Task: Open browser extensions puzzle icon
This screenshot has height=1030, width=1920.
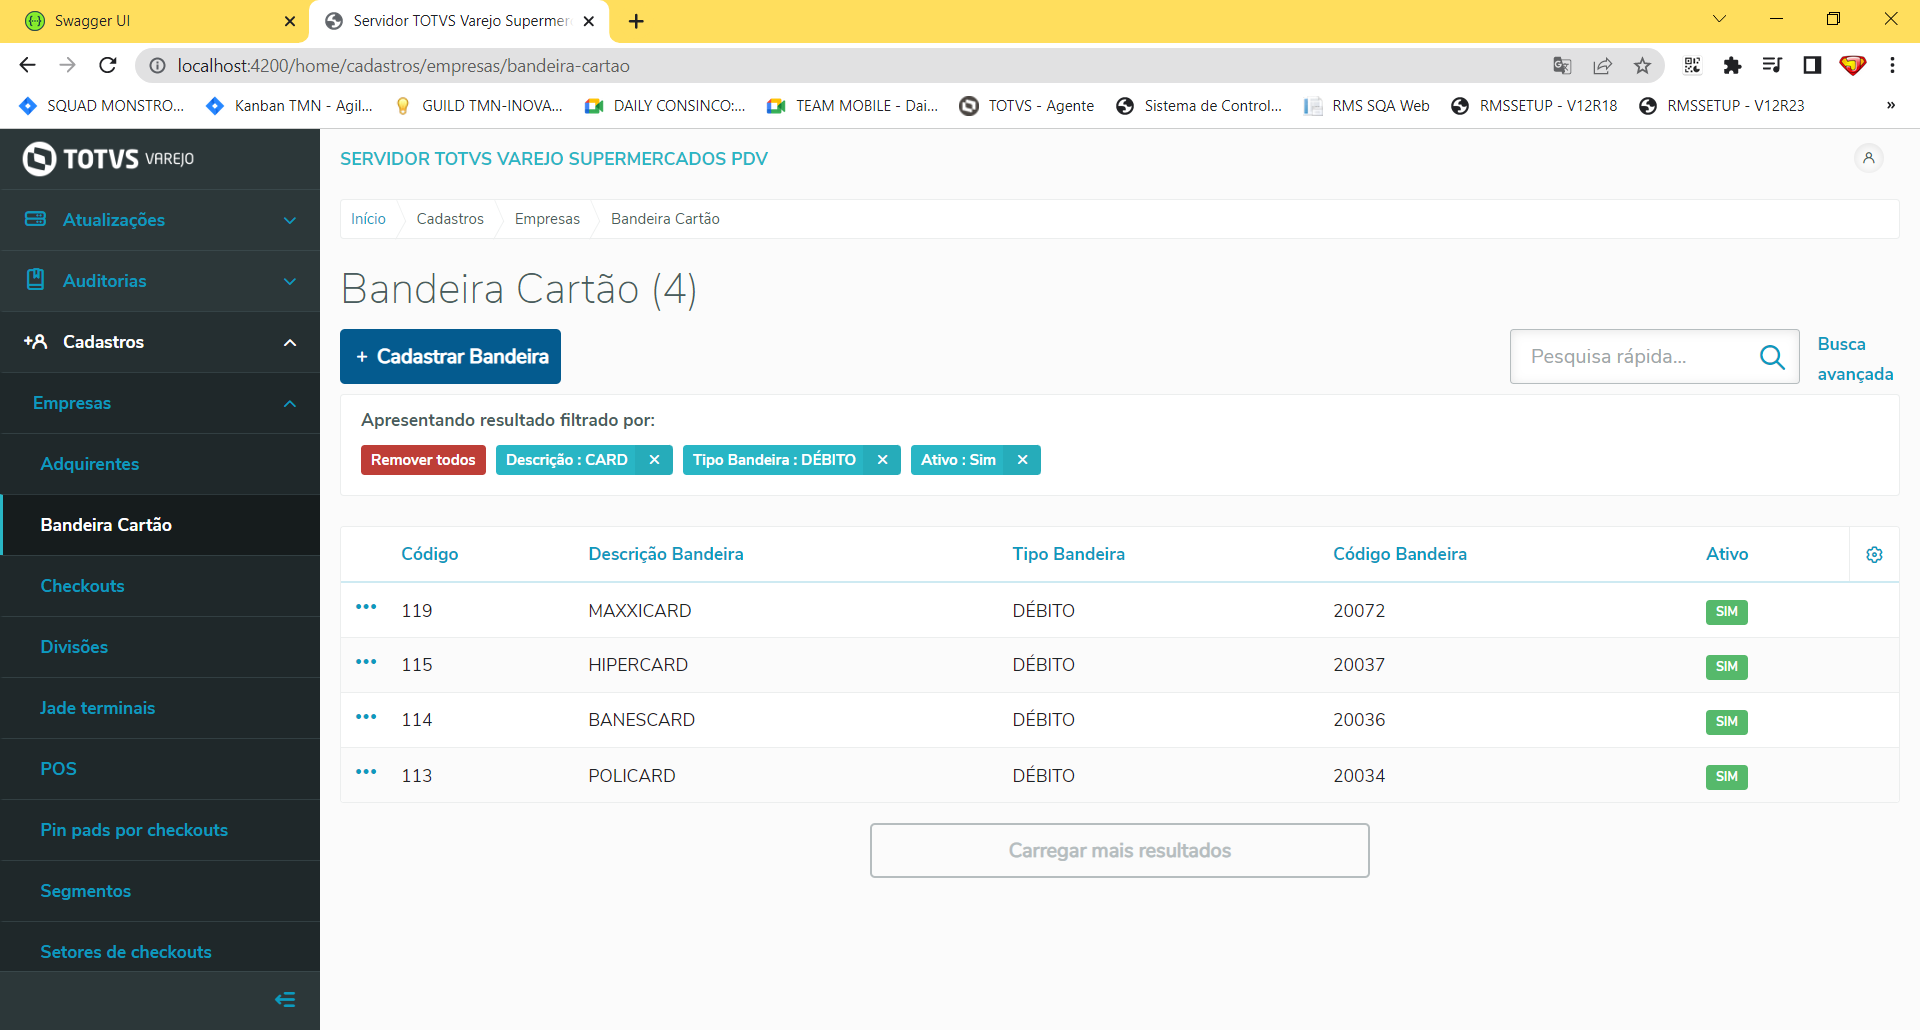Action: [1732, 65]
